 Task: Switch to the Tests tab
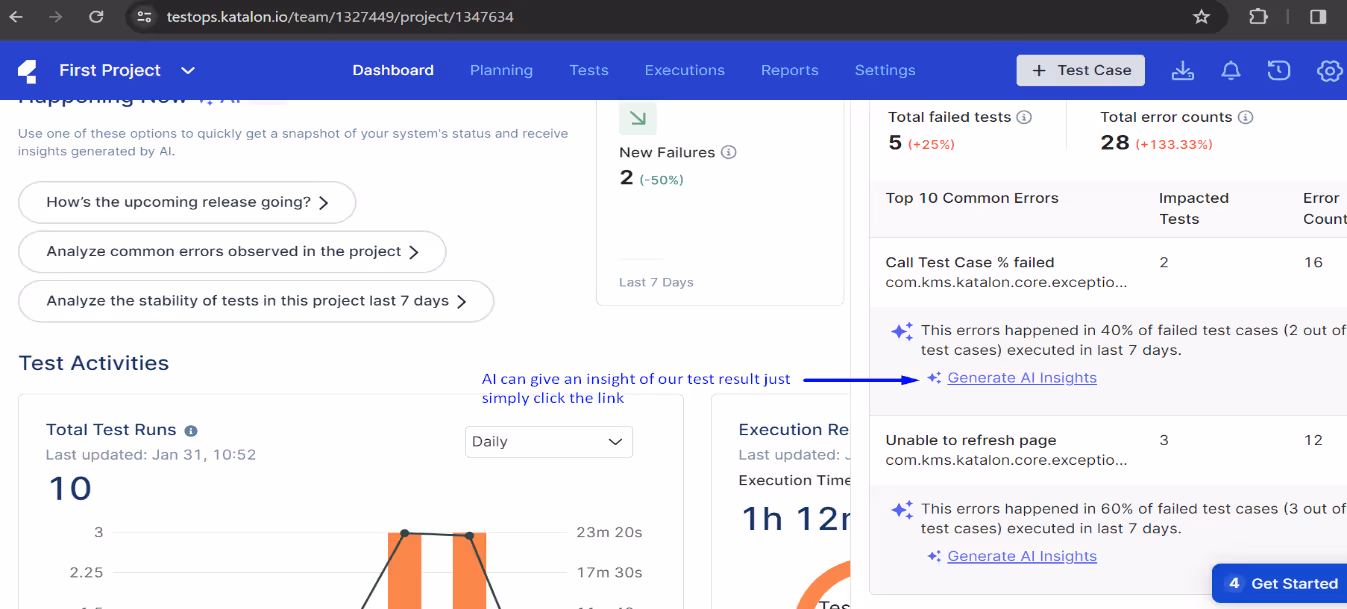pos(589,70)
